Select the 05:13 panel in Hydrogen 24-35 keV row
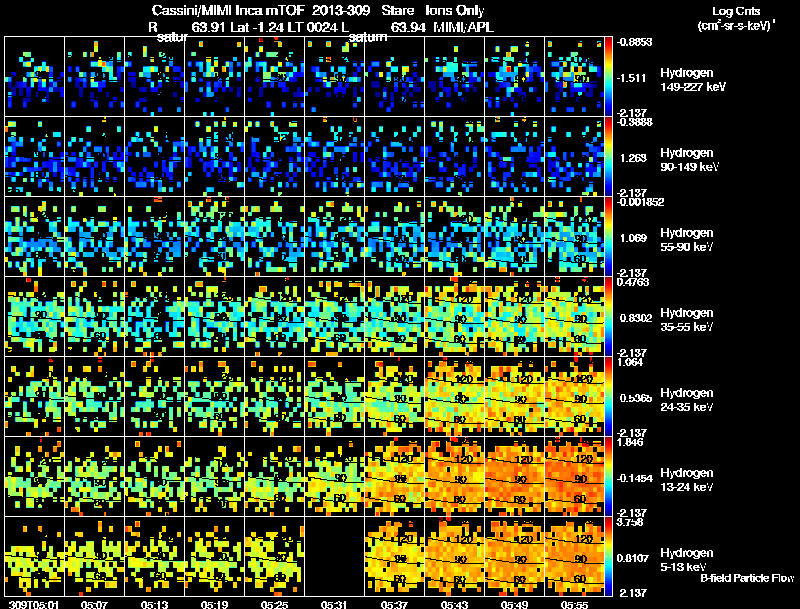The height and width of the screenshot is (609, 800). coord(155,396)
